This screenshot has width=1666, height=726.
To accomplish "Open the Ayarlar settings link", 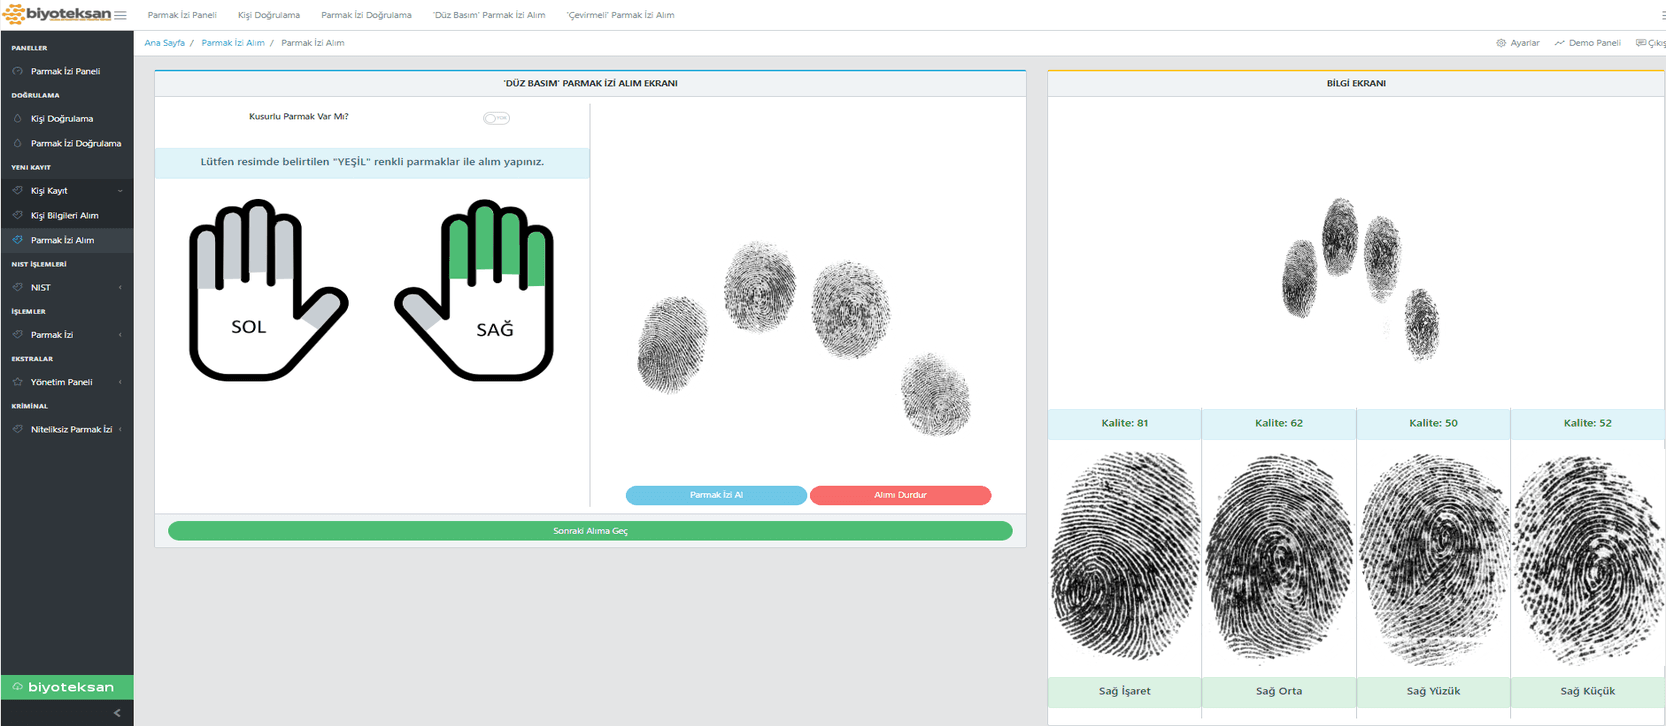I will click(1524, 43).
